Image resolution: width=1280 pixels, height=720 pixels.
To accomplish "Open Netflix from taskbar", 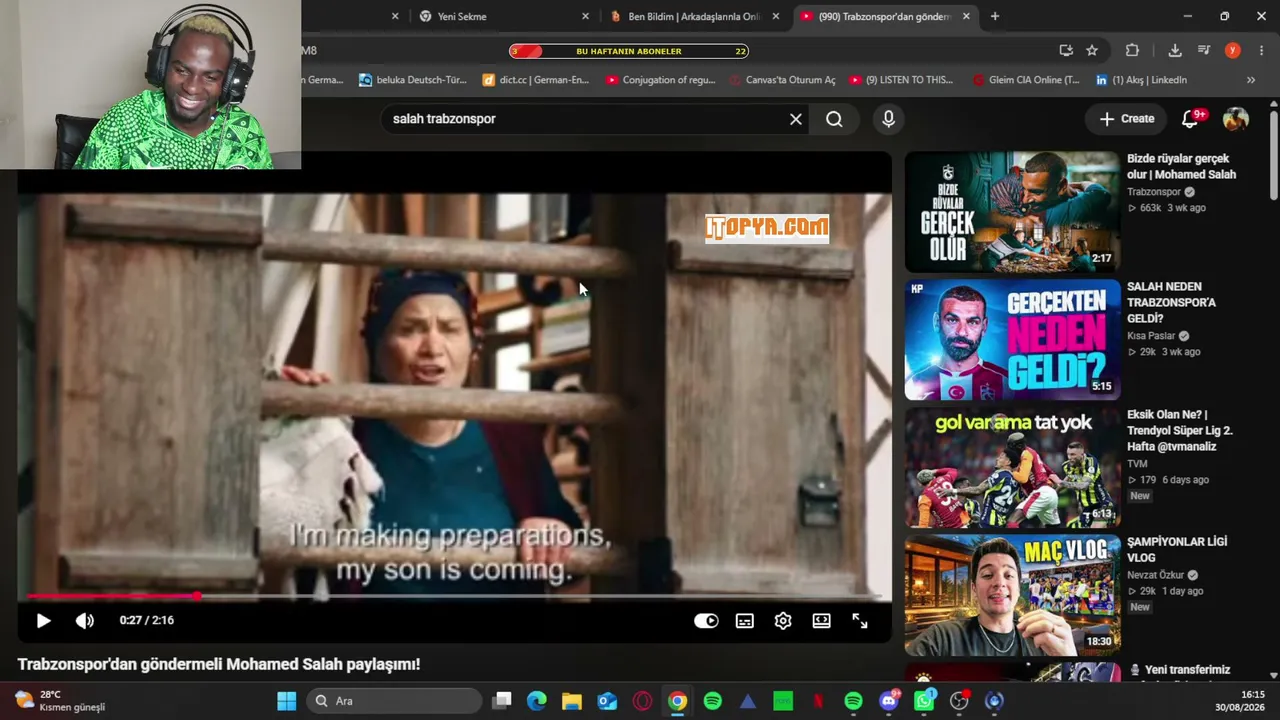I will point(818,701).
